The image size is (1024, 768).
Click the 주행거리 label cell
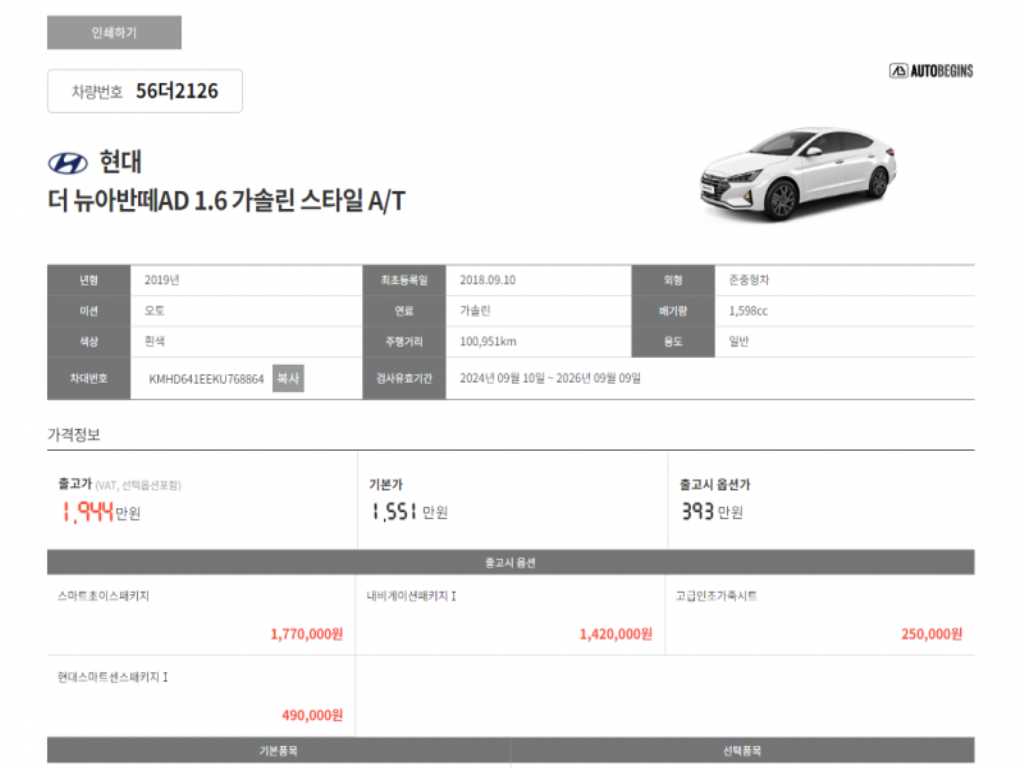[x=404, y=342]
